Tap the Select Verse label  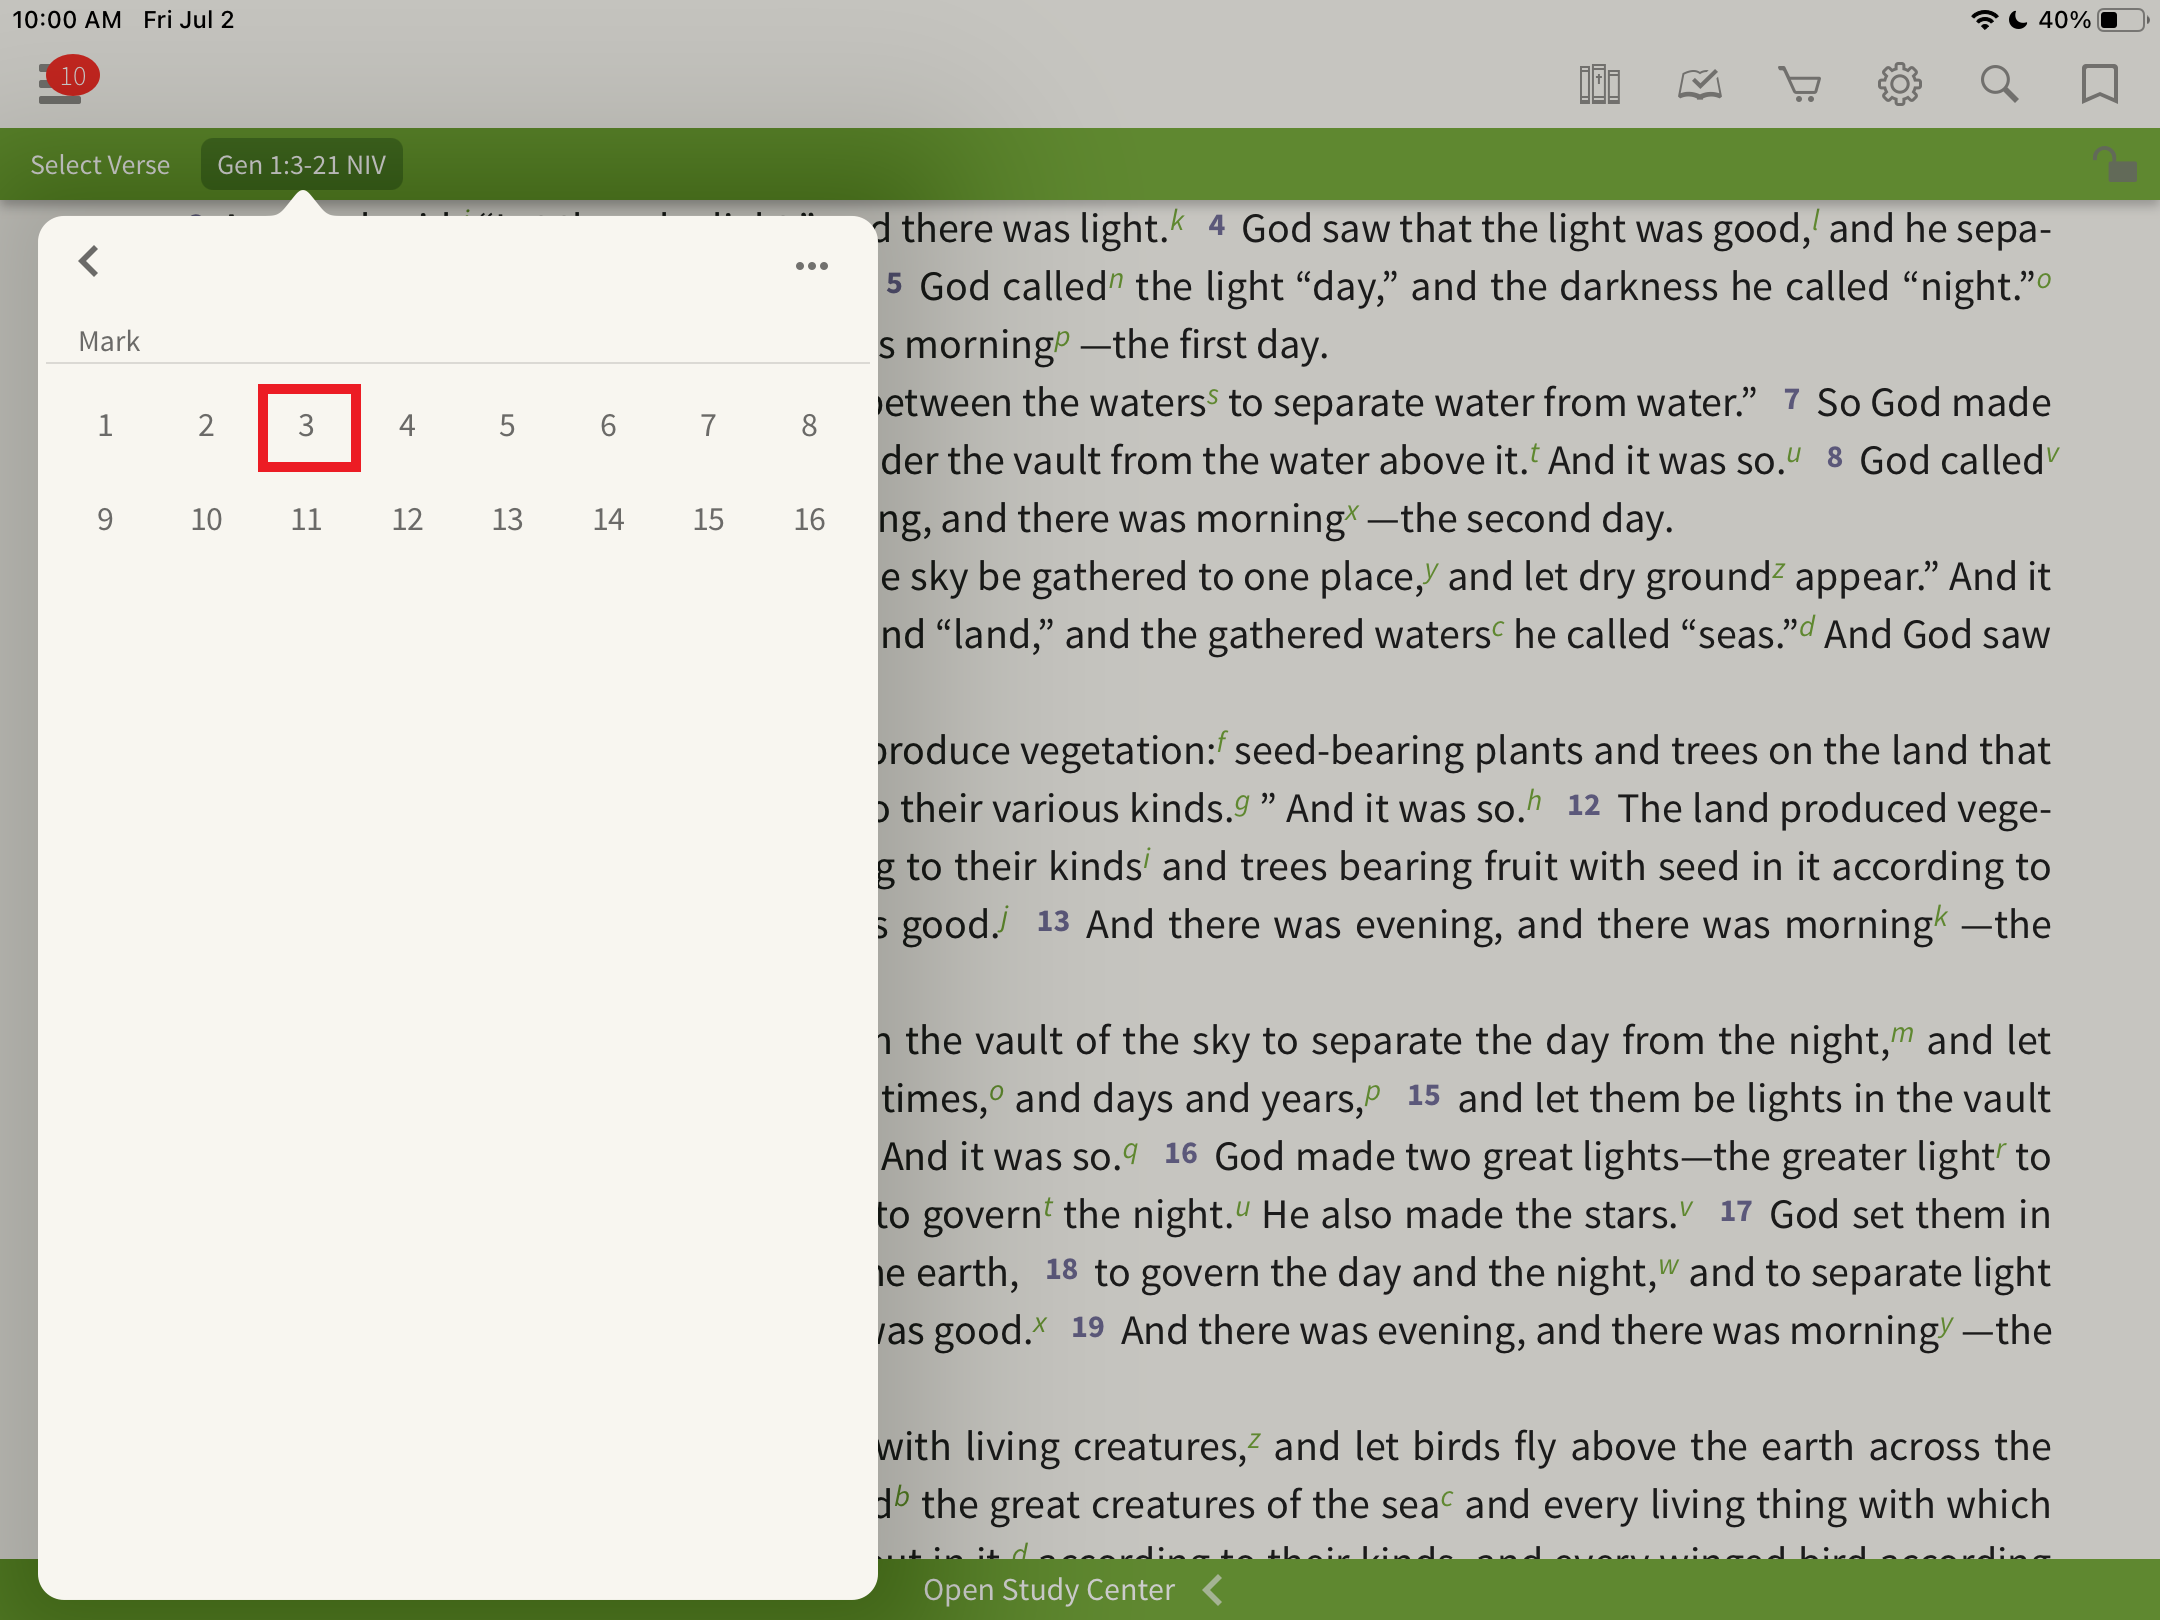pyautogui.click(x=100, y=165)
